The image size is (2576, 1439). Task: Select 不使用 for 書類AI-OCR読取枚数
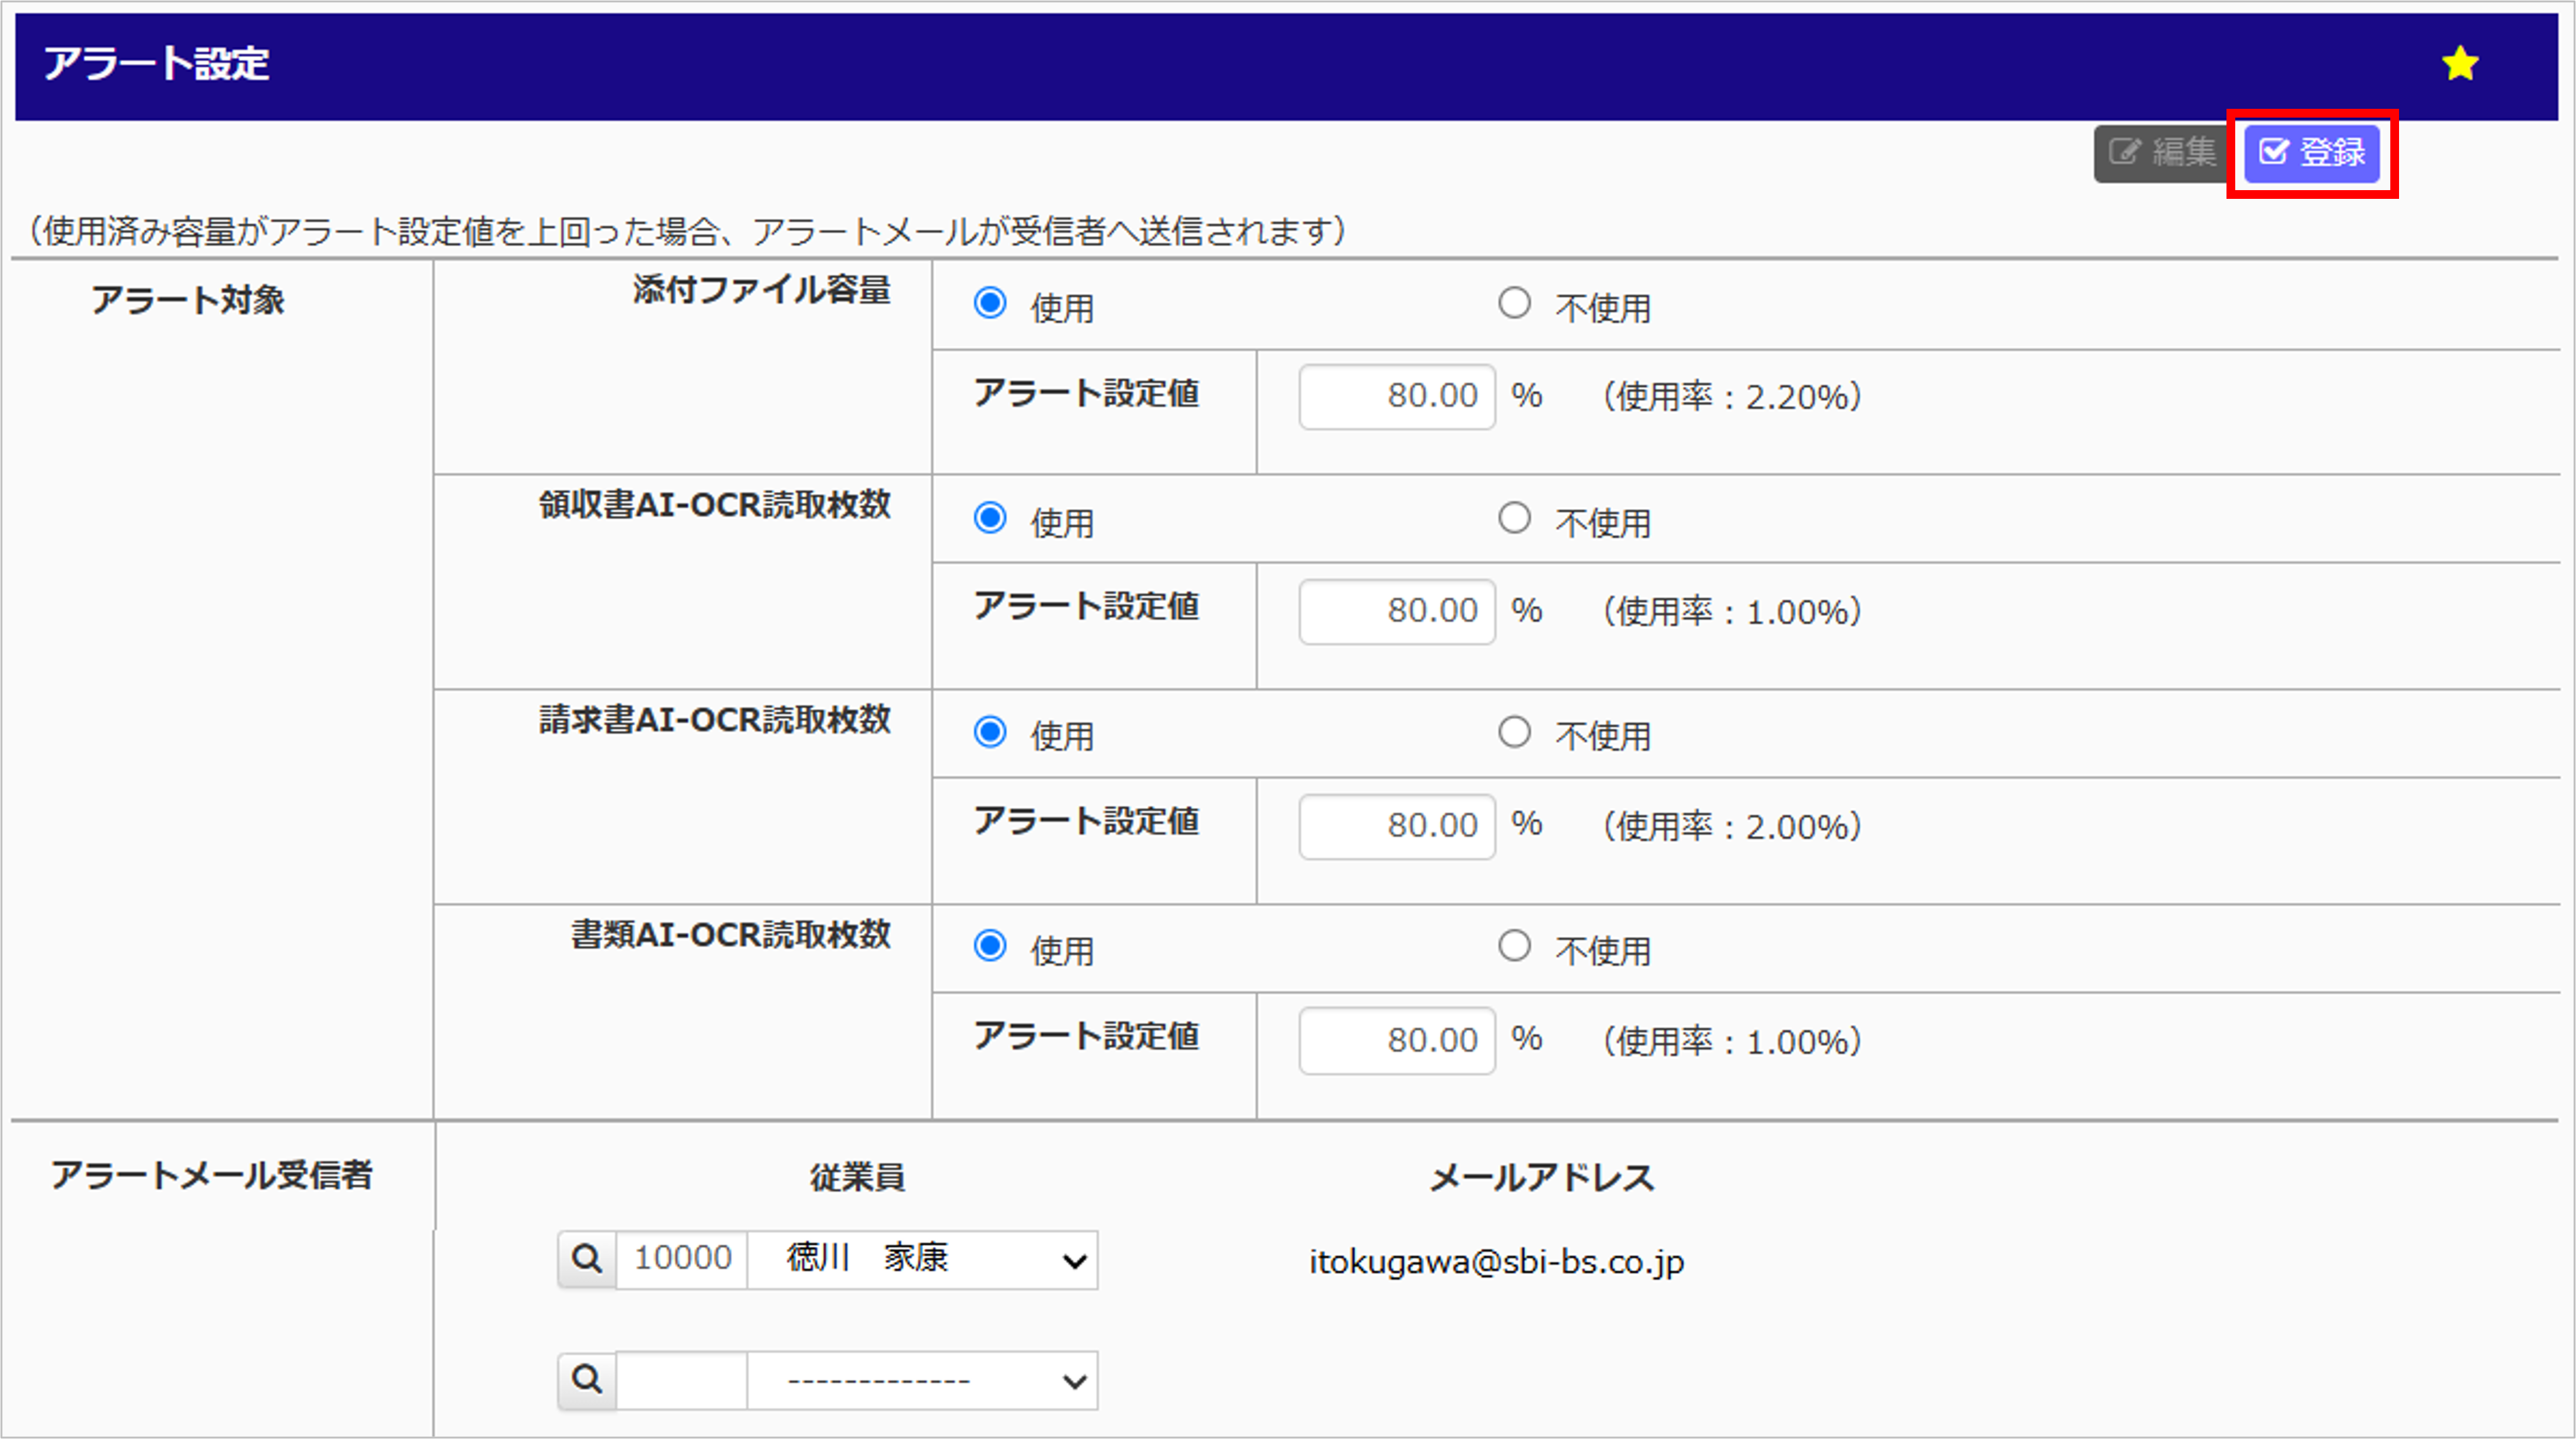click(x=1514, y=946)
